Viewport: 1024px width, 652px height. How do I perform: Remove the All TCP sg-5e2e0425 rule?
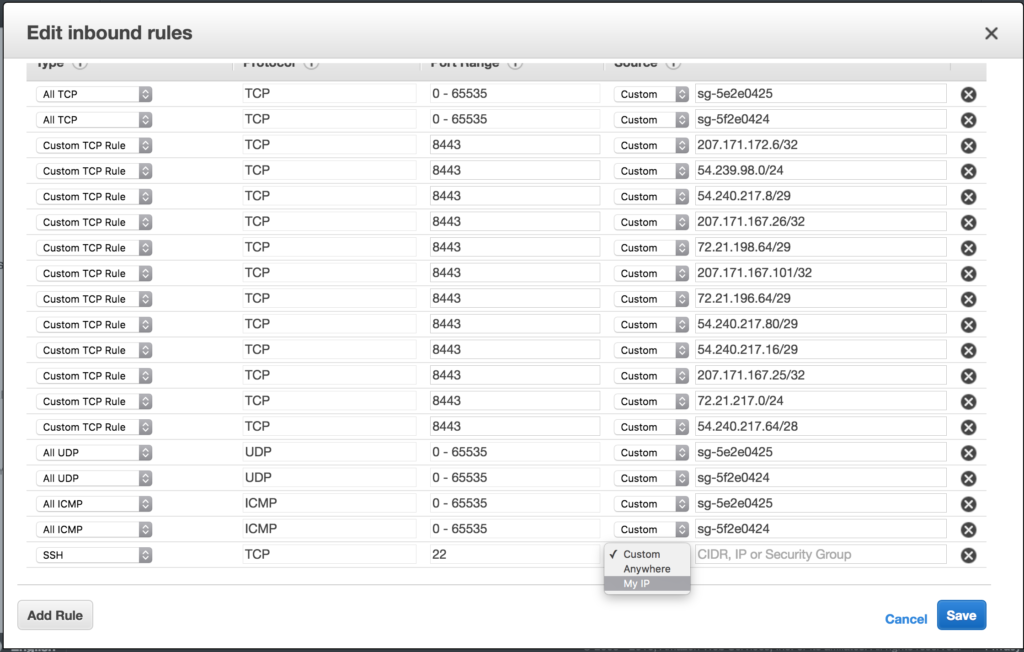968,95
